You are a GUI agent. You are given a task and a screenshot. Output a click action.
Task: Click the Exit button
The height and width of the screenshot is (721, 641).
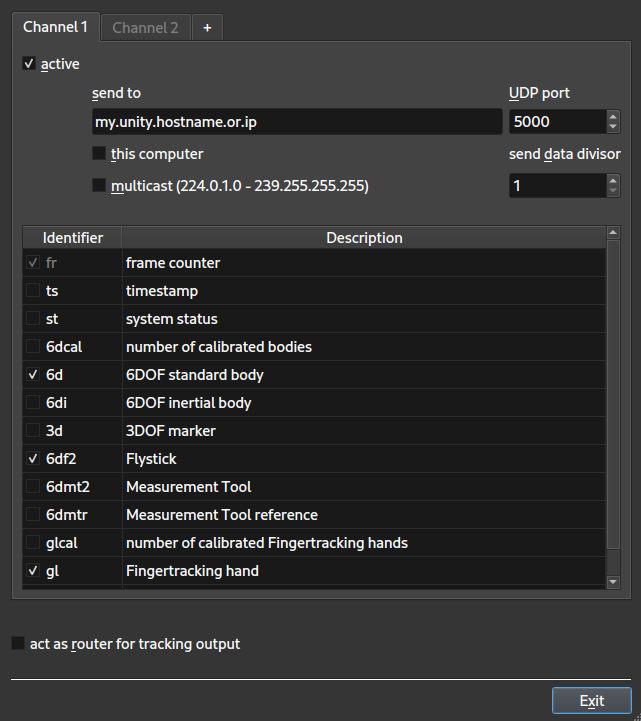click(x=592, y=701)
